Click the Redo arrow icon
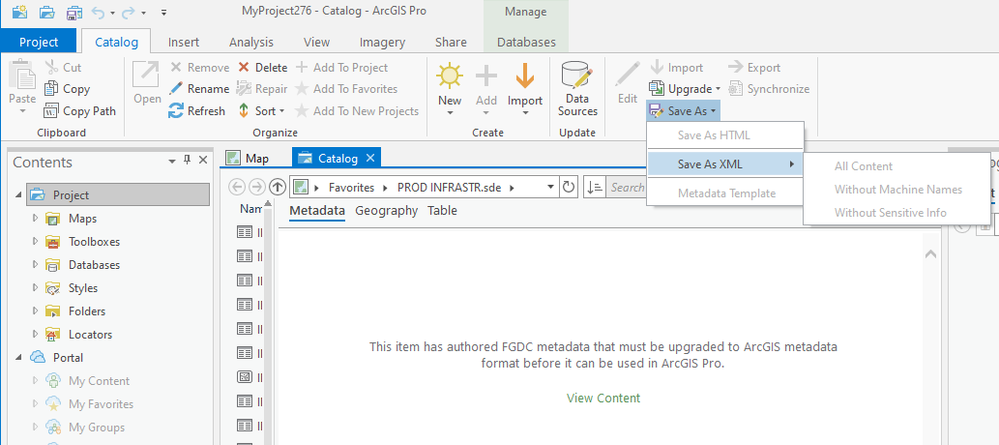This screenshot has height=445, width=999. [128, 11]
